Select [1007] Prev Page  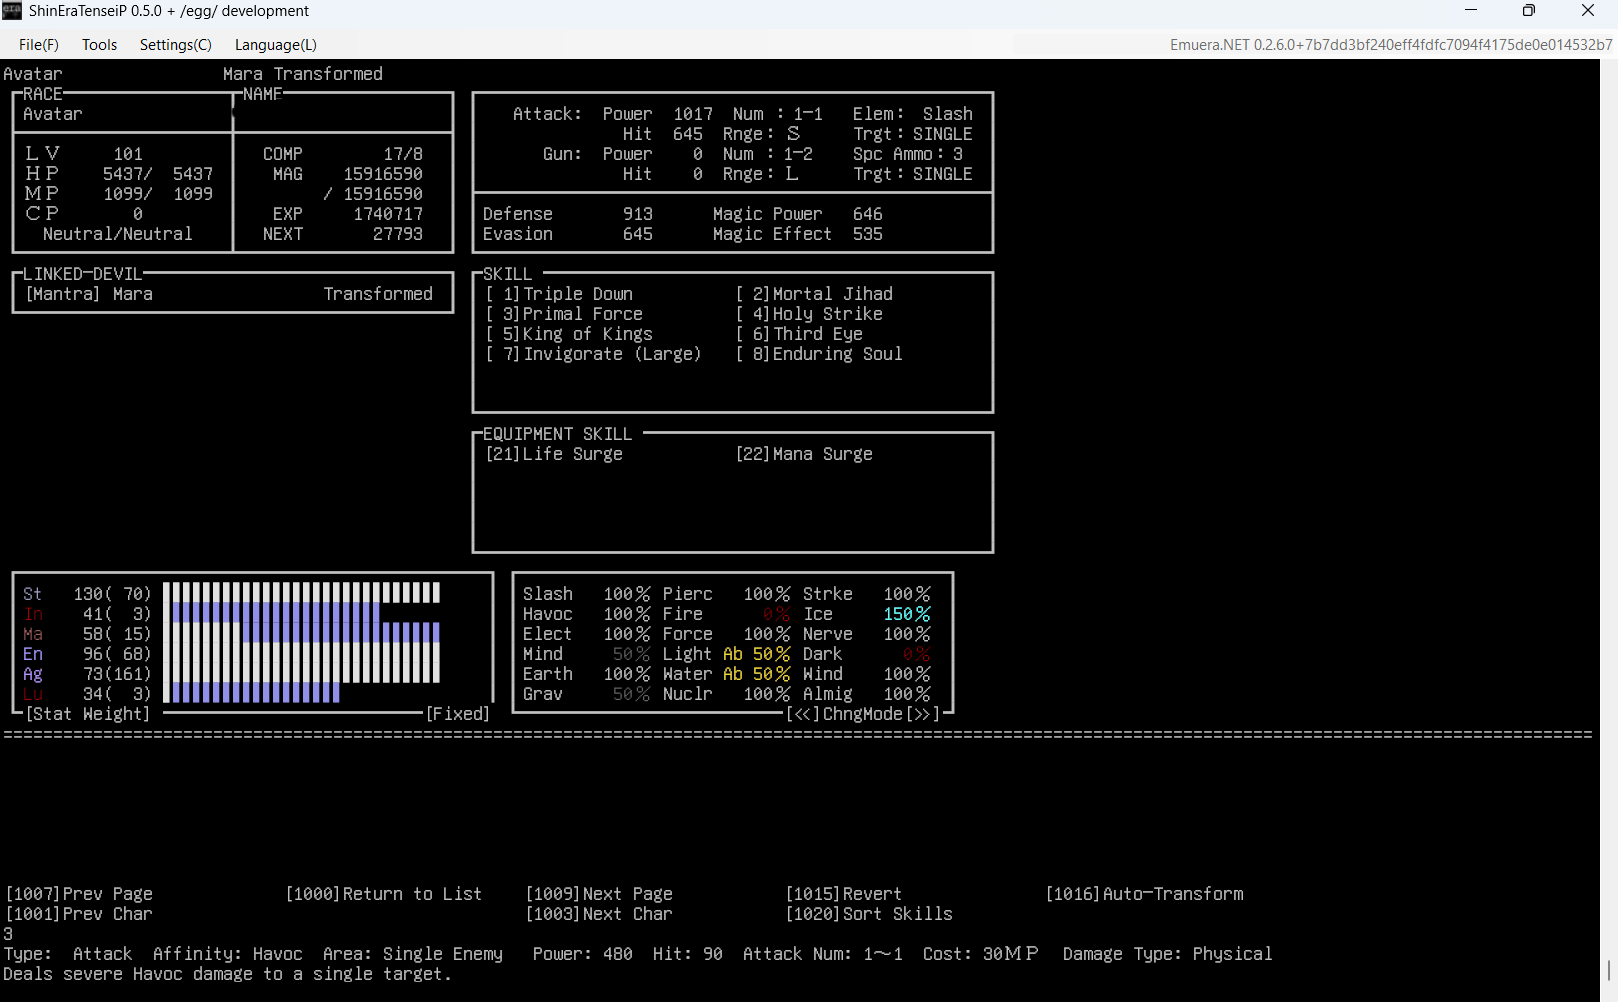point(79,894)
